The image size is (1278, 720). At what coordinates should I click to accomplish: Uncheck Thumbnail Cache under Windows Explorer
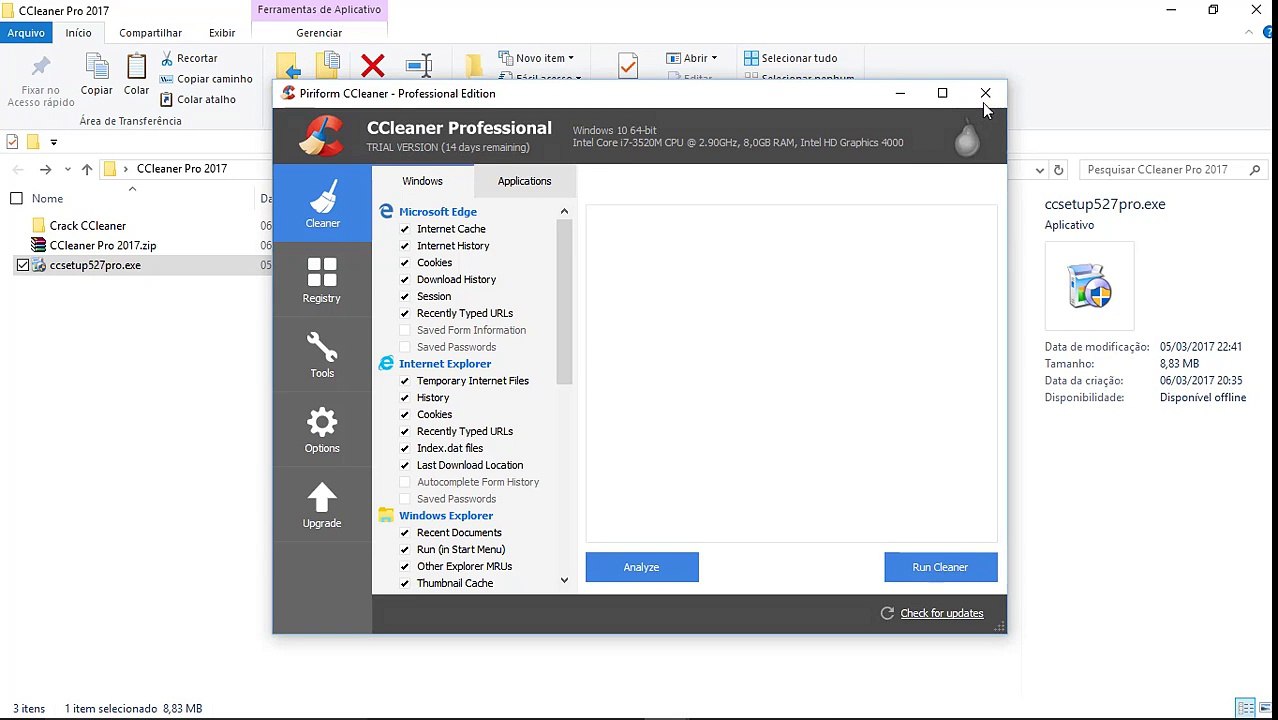(x=405, y=583)
